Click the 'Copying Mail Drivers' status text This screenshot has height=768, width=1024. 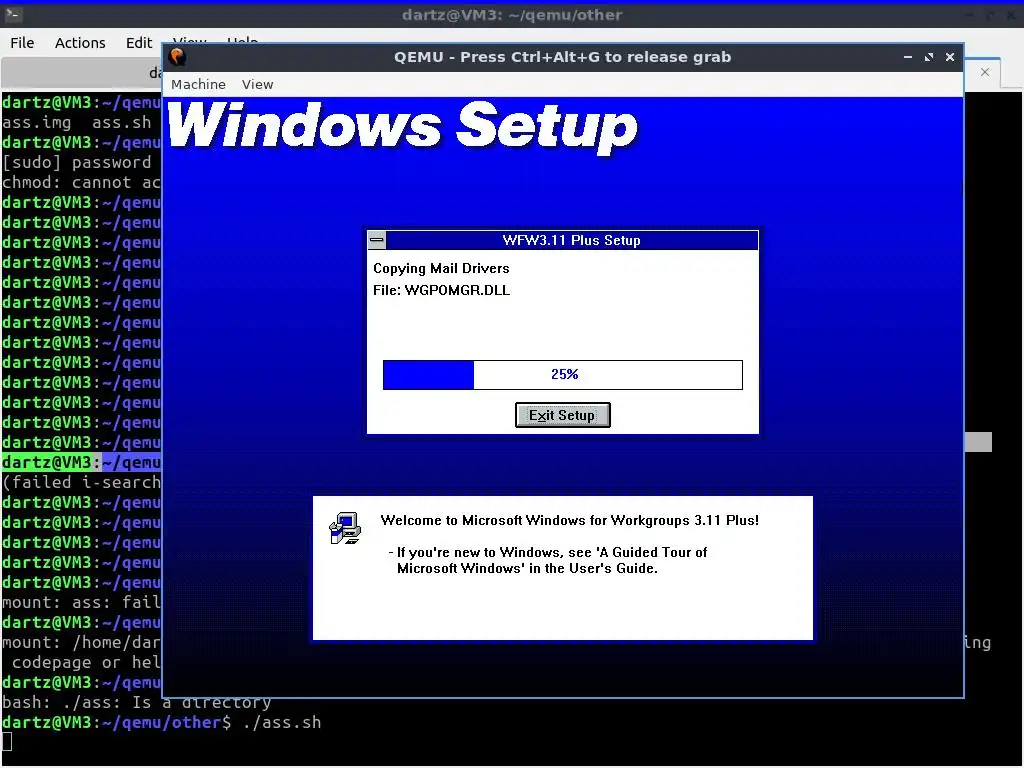pos(441,268)
